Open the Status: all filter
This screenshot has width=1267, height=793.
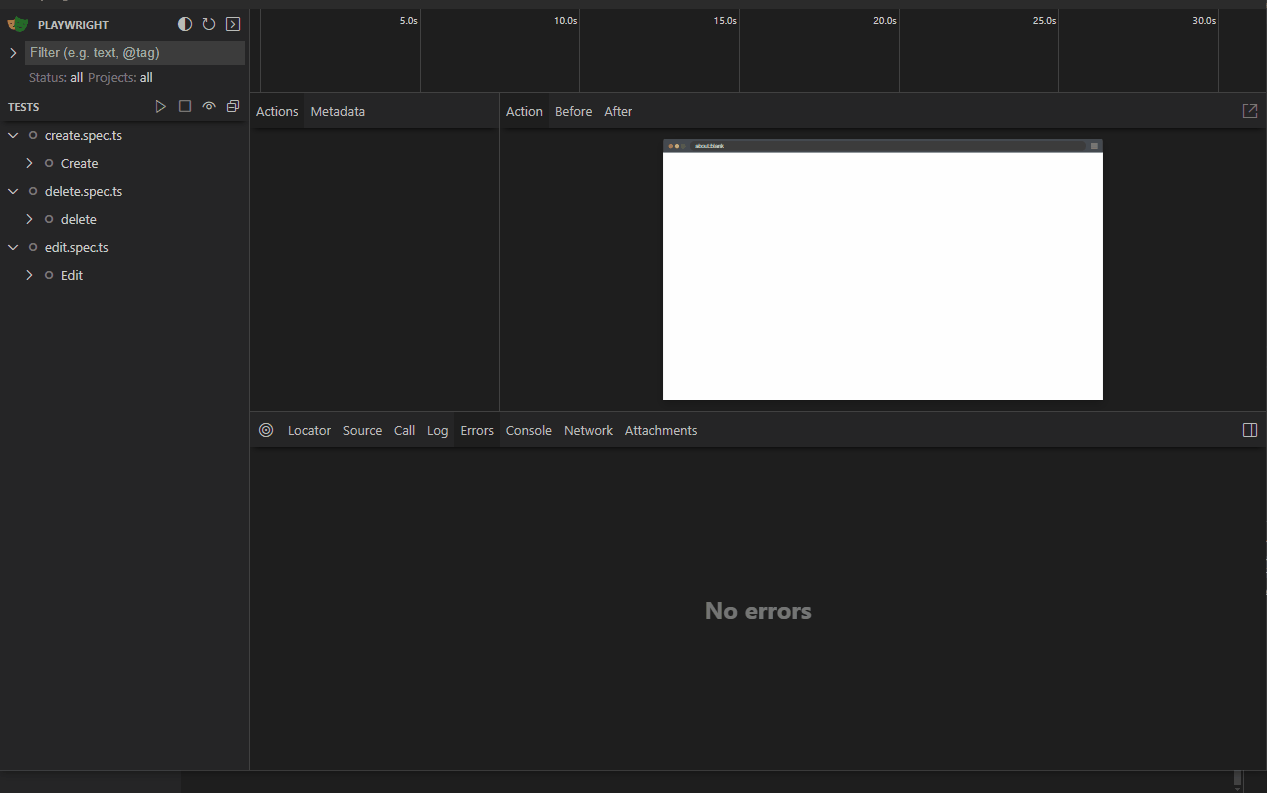(56, 78)
